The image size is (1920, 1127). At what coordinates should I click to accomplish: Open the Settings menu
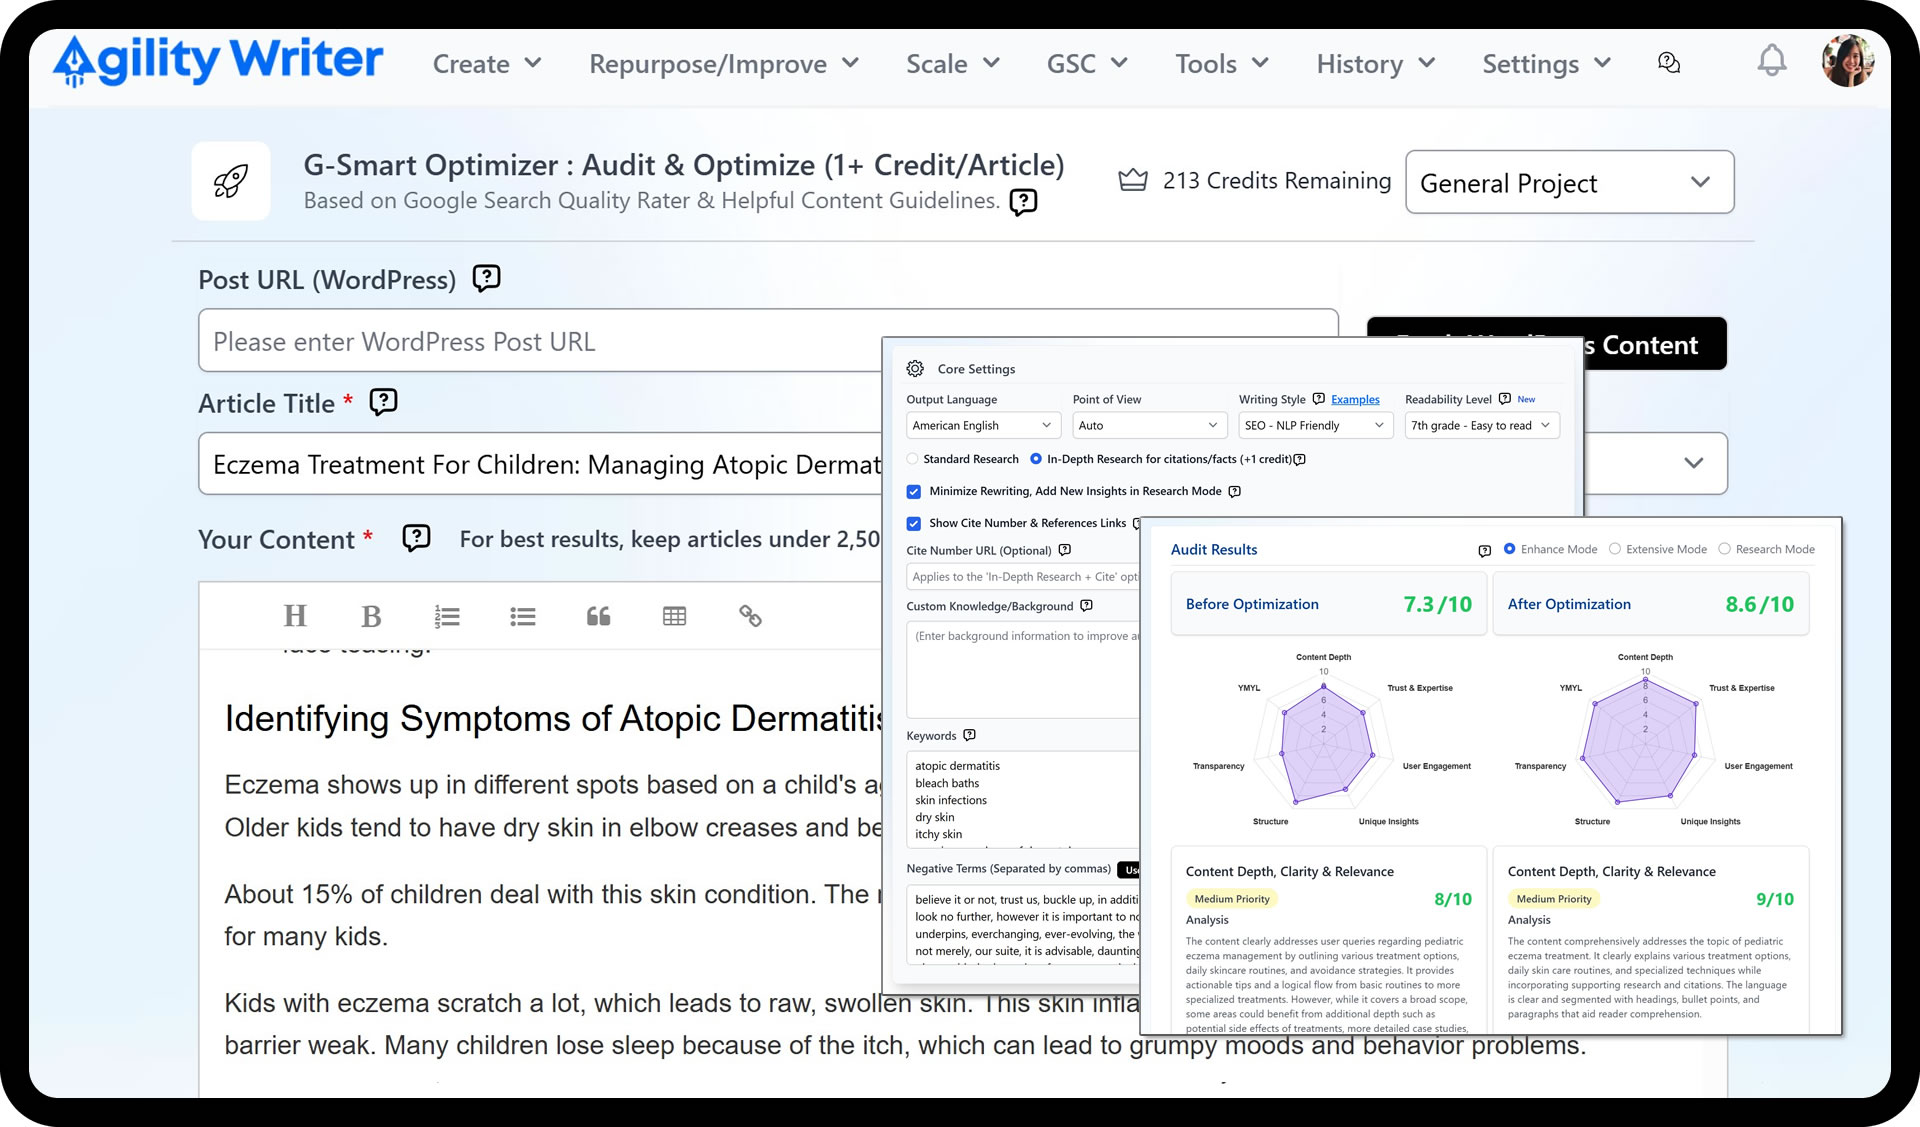(1546, 64)
